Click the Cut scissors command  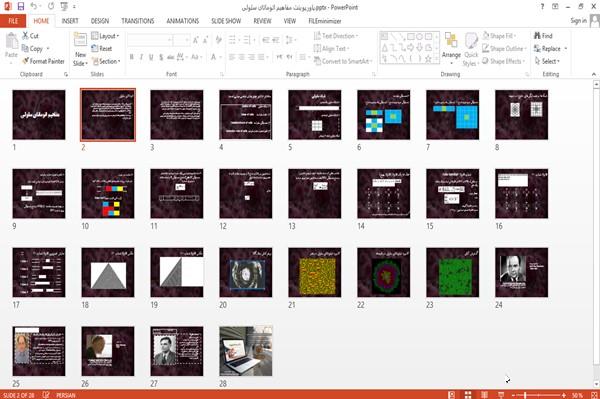coord(31,36)
